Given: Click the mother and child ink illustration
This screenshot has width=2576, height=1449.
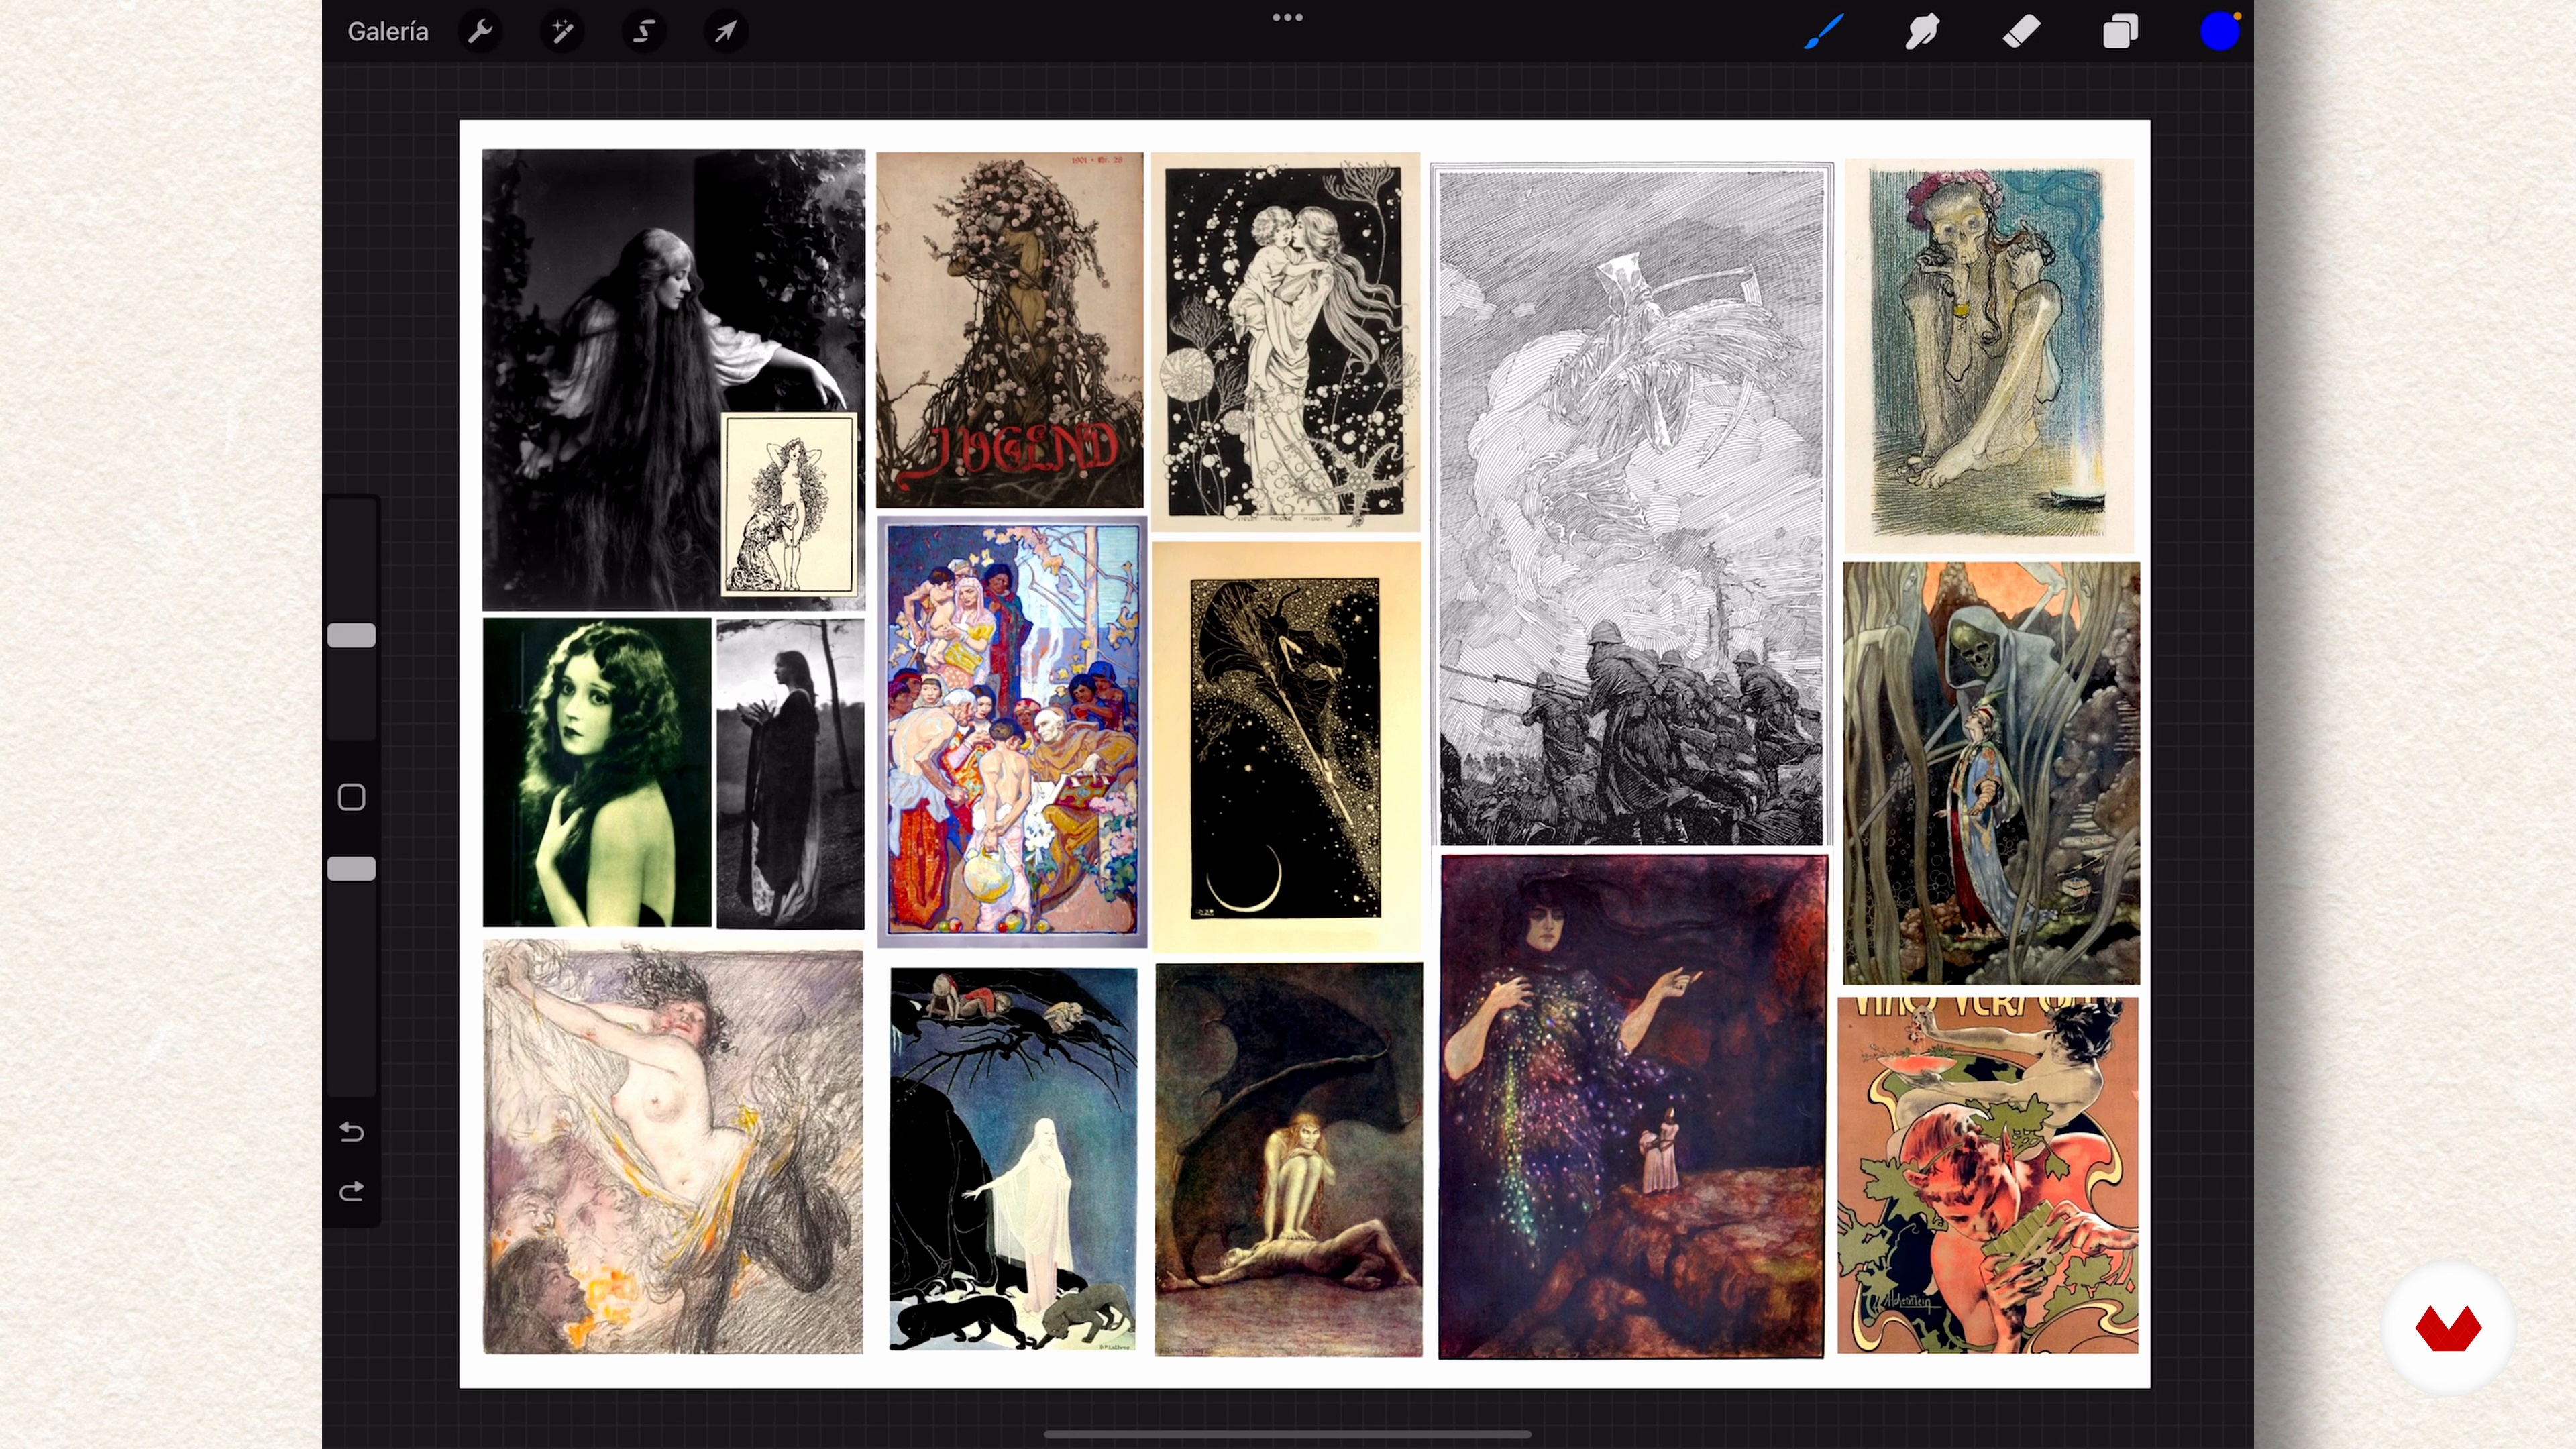Looking at the screenshot, I should coord(1286,341).
